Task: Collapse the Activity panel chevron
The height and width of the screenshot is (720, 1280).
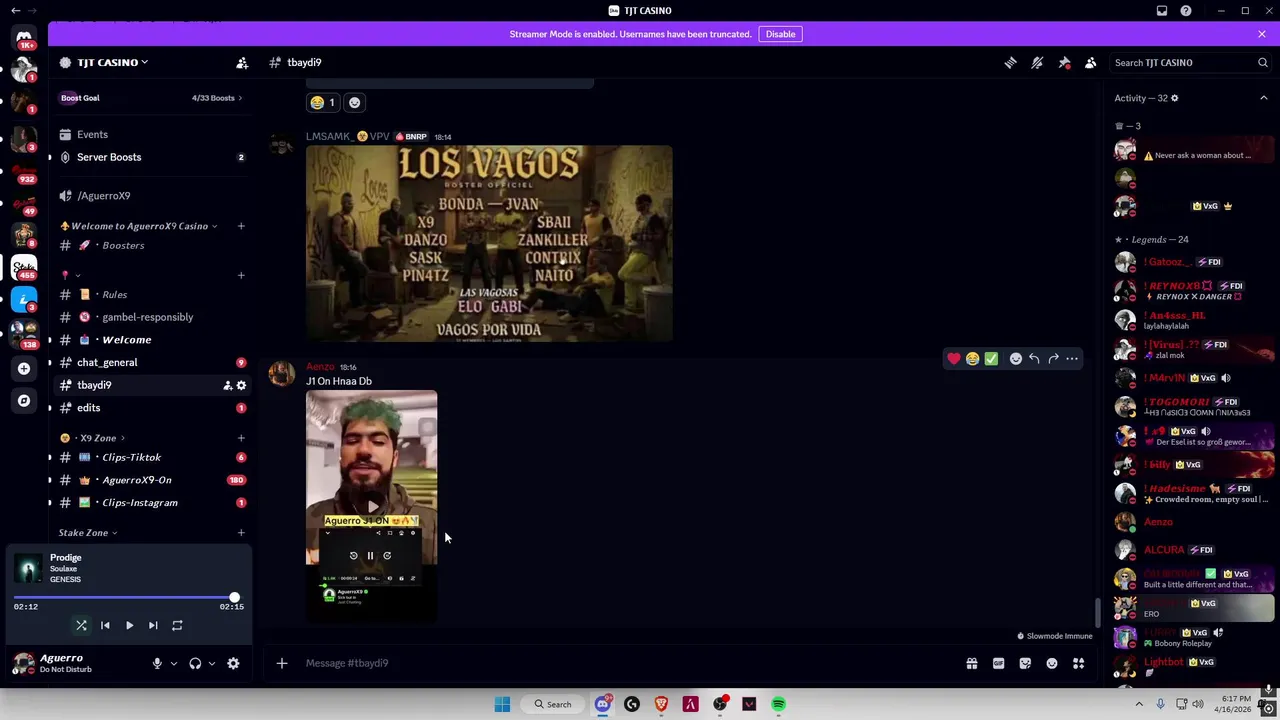Action: tap(1263, 98)
